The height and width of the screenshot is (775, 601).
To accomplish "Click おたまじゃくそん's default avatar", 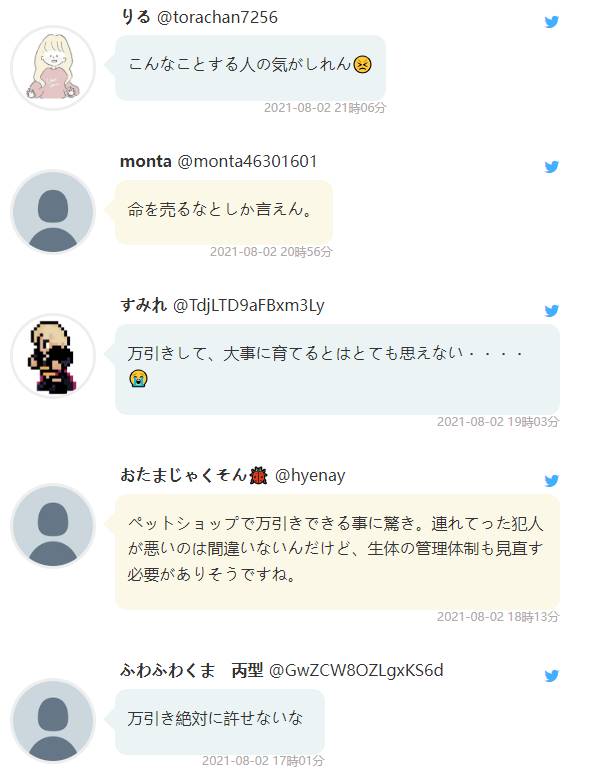I will coord(53,526).
